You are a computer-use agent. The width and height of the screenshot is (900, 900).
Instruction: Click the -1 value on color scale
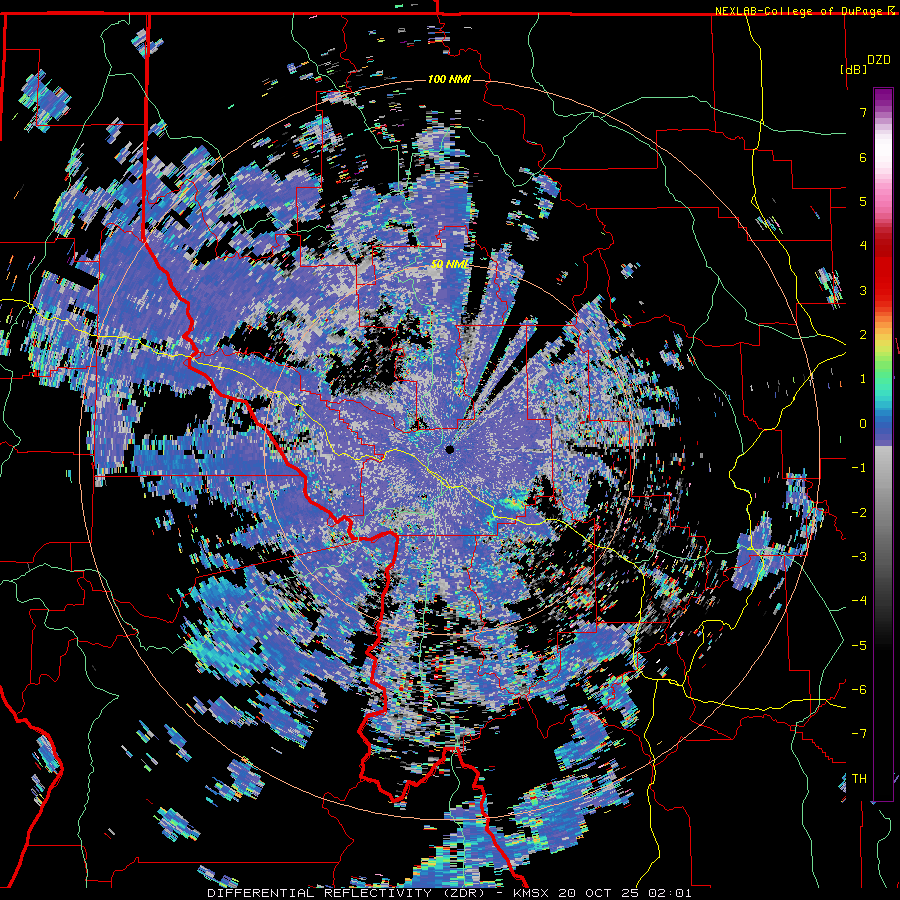click(x=859, y=468)
